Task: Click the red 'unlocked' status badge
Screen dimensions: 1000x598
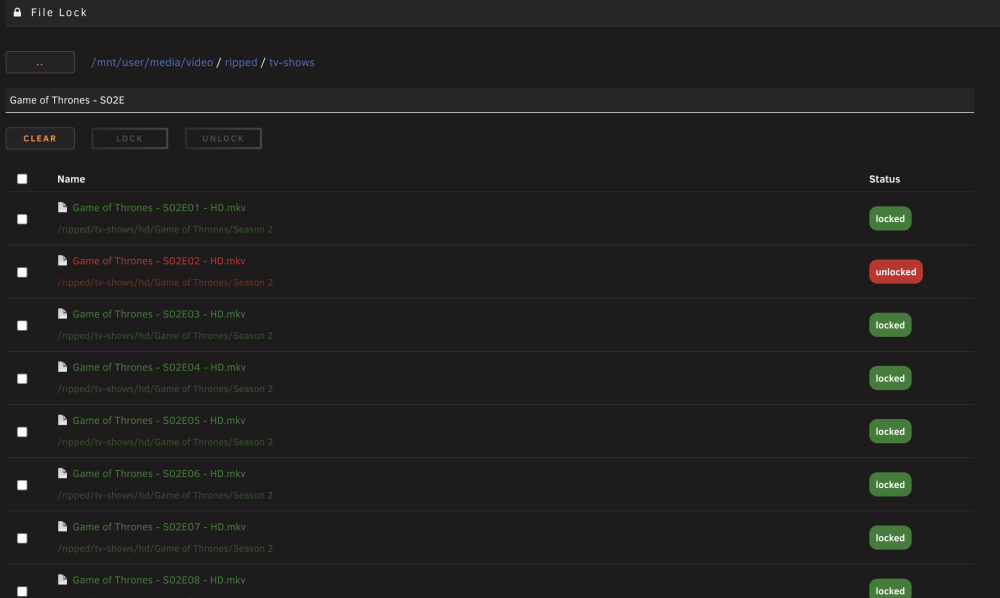Action: 895,272
